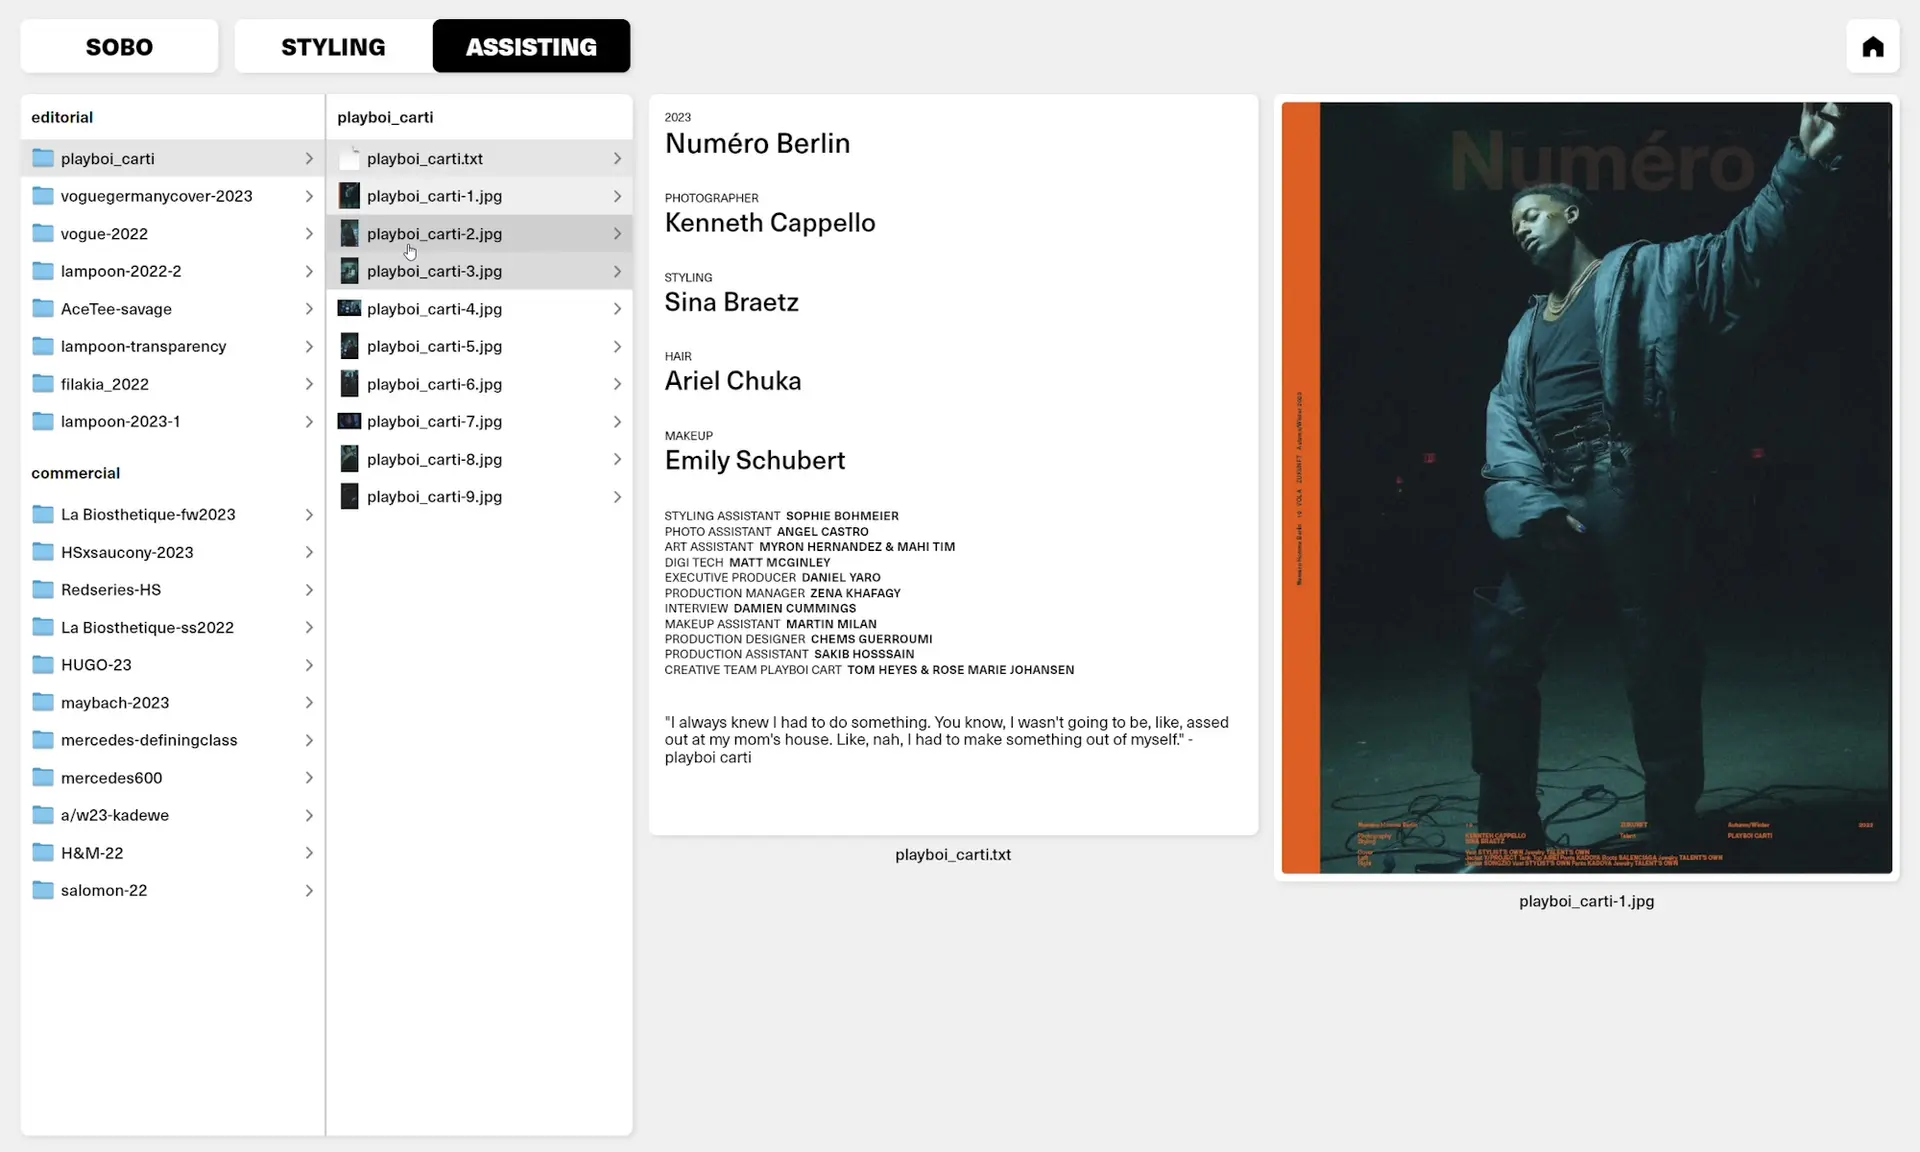Image resolution: width=1920 pixels, height=1152 pixels.
Task: Click the playboi_carti-7.jpg thumbnail icon
Action: 349,421
